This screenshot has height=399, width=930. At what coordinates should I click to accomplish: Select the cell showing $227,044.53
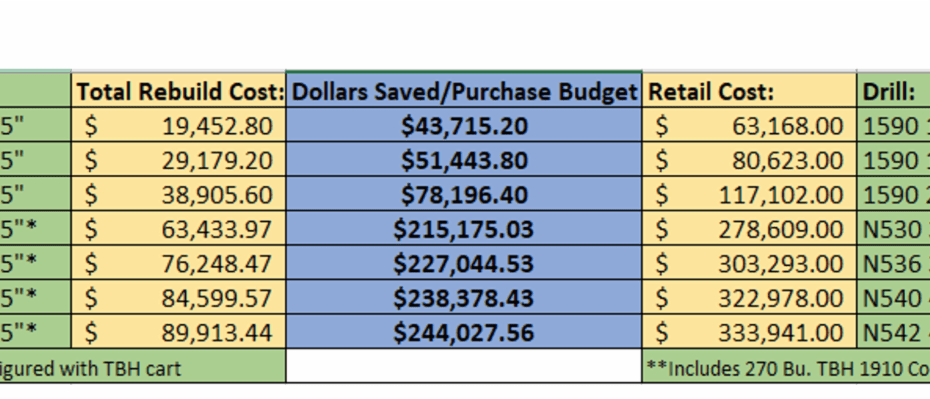coord(464,263)
